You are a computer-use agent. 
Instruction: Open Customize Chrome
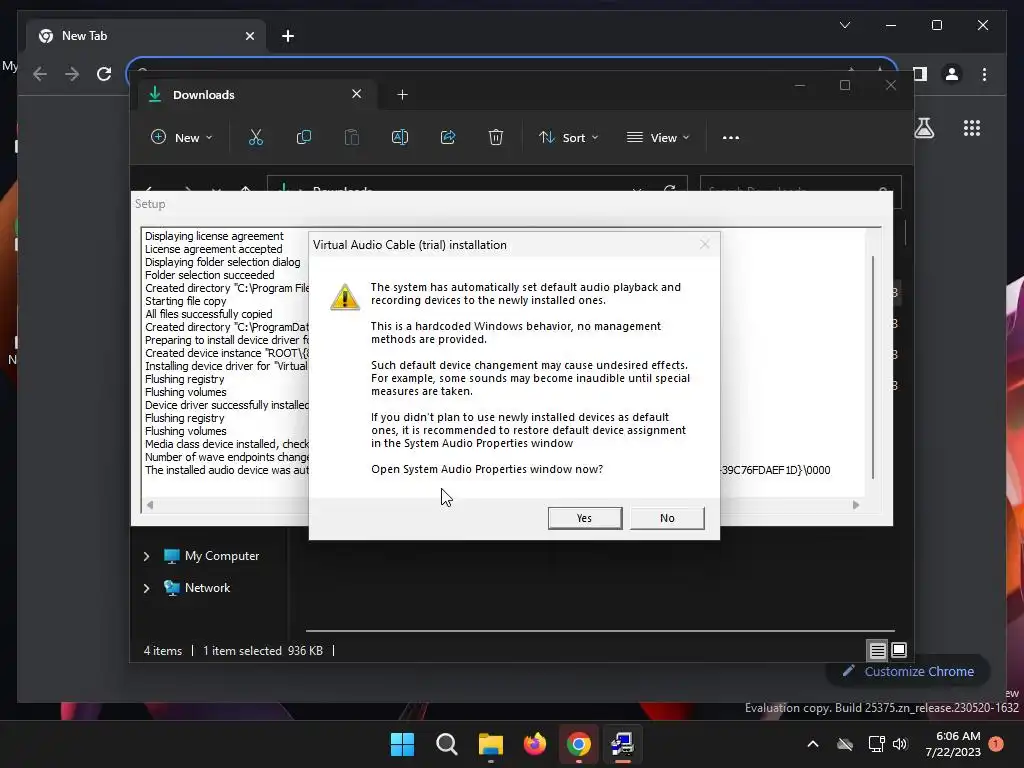908,671
